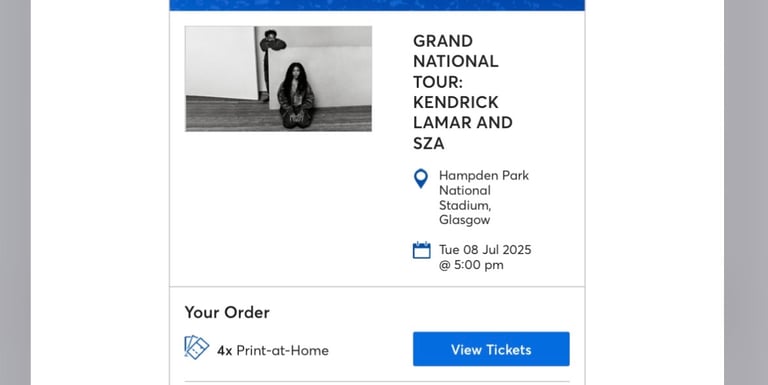Select the Print-at-Home ticket label
The image size is (768, 385).
pos(283,350)
